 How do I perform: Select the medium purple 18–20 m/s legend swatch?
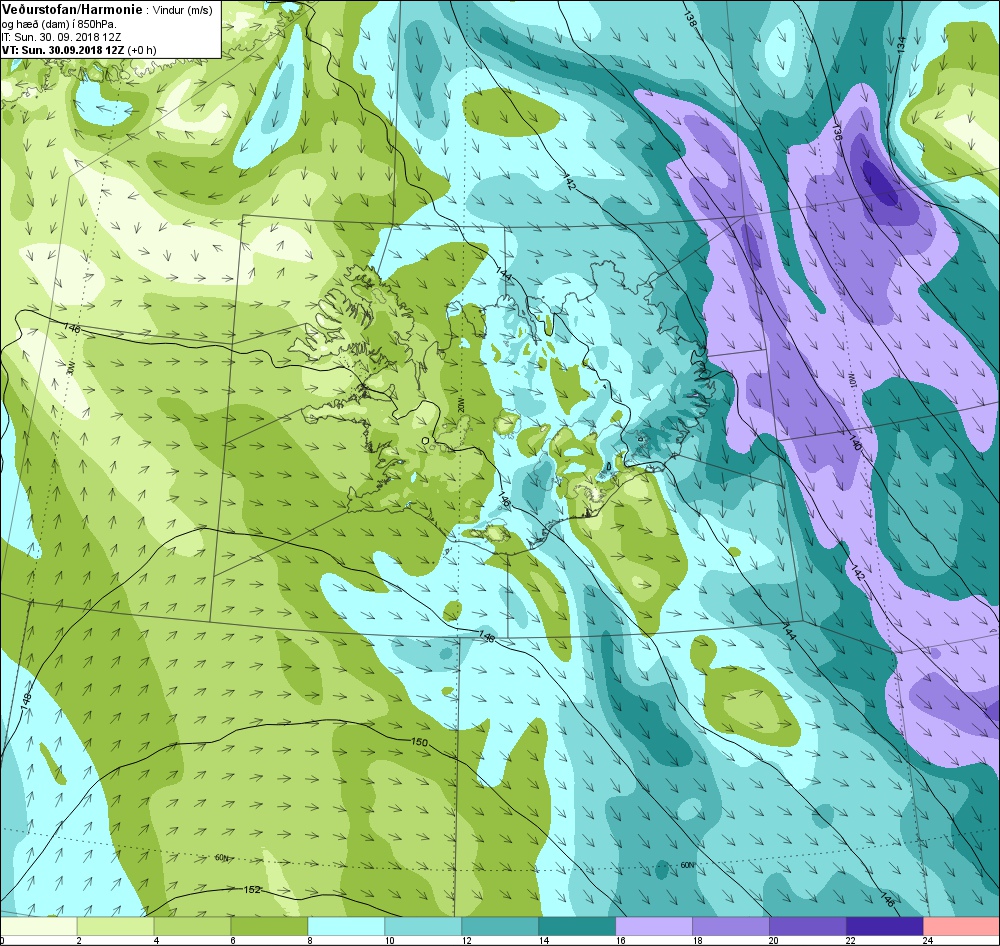pos(731,926)
